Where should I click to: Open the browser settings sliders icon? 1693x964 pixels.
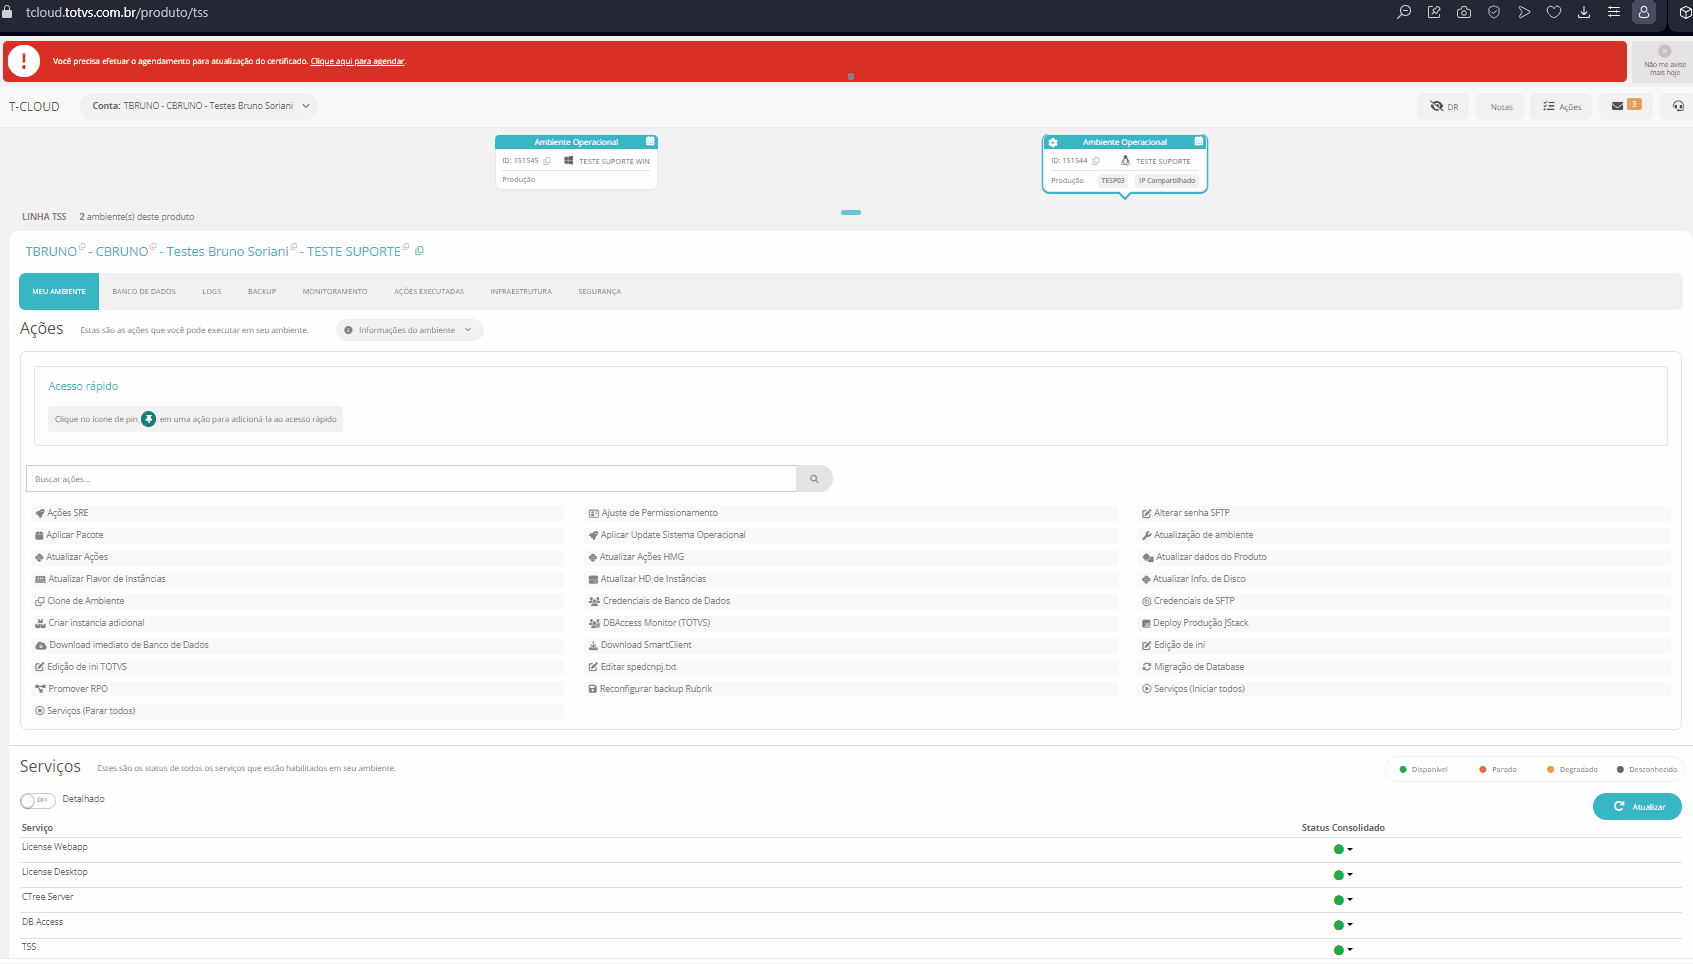pos(1614,12)
